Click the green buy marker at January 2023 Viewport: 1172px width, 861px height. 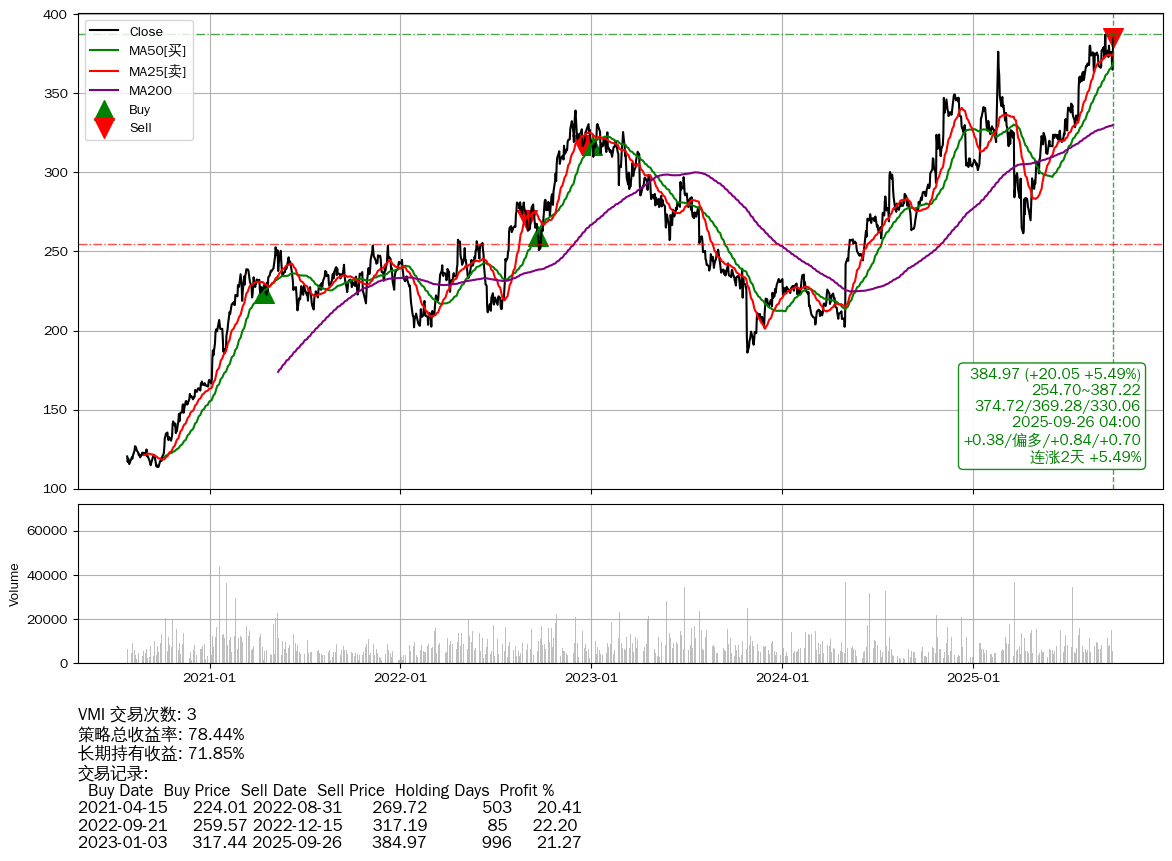(x=592, y=146)
